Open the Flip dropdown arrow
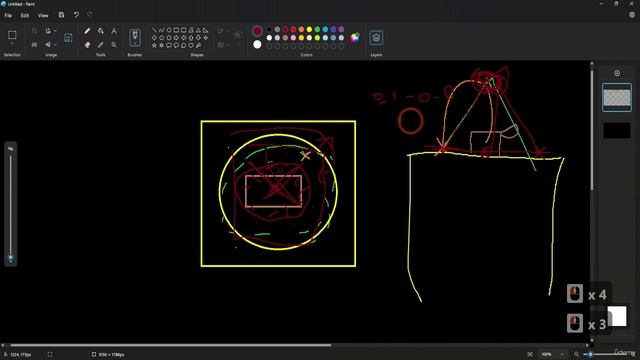 tap(56, 44)
